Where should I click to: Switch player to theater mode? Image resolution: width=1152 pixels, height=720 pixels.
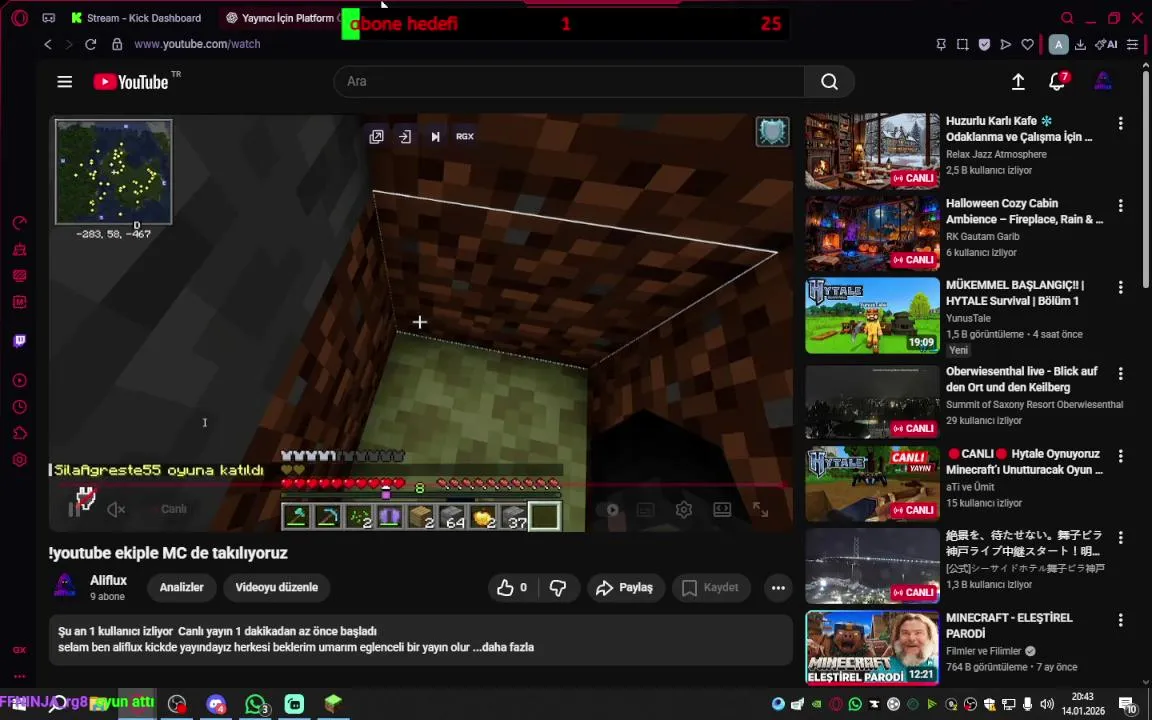(x=722, y=509)
